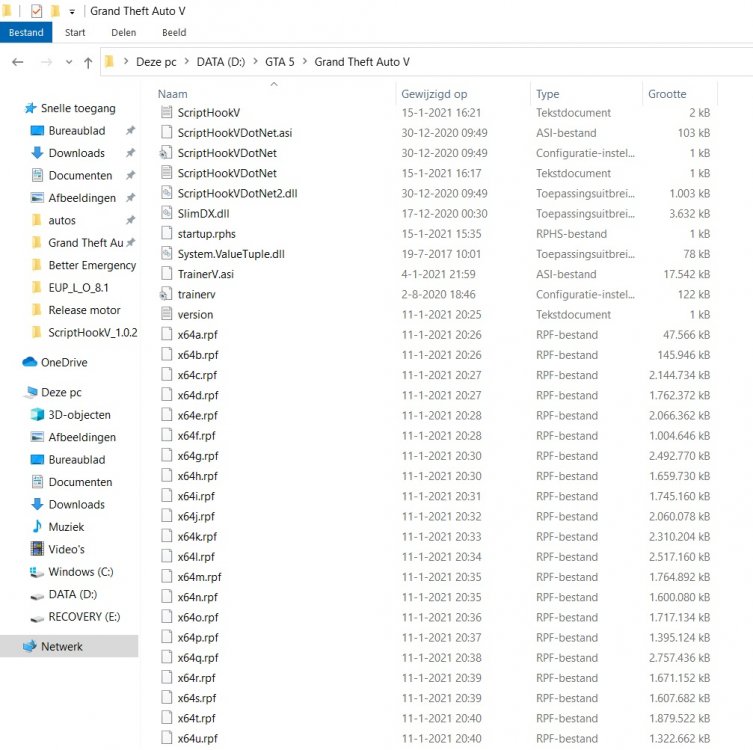Click the OneDrive cloud icon
Screen dimensions: 753x750
(x=30, y=362)
